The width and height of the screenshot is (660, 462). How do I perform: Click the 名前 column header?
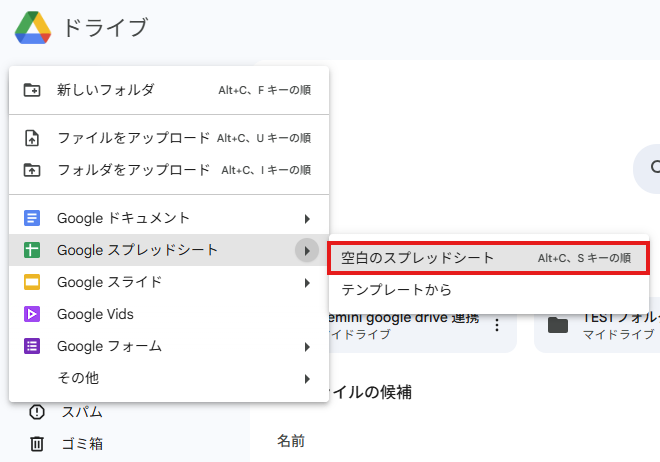[x=291, y=441]
